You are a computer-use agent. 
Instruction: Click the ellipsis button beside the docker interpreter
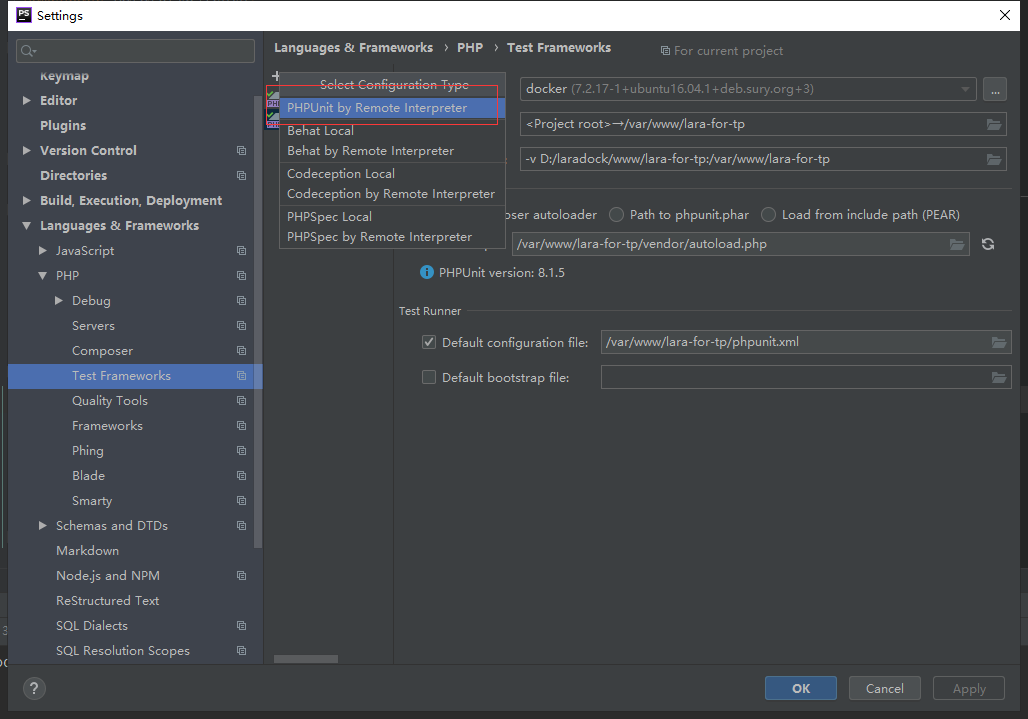[994, 89]
